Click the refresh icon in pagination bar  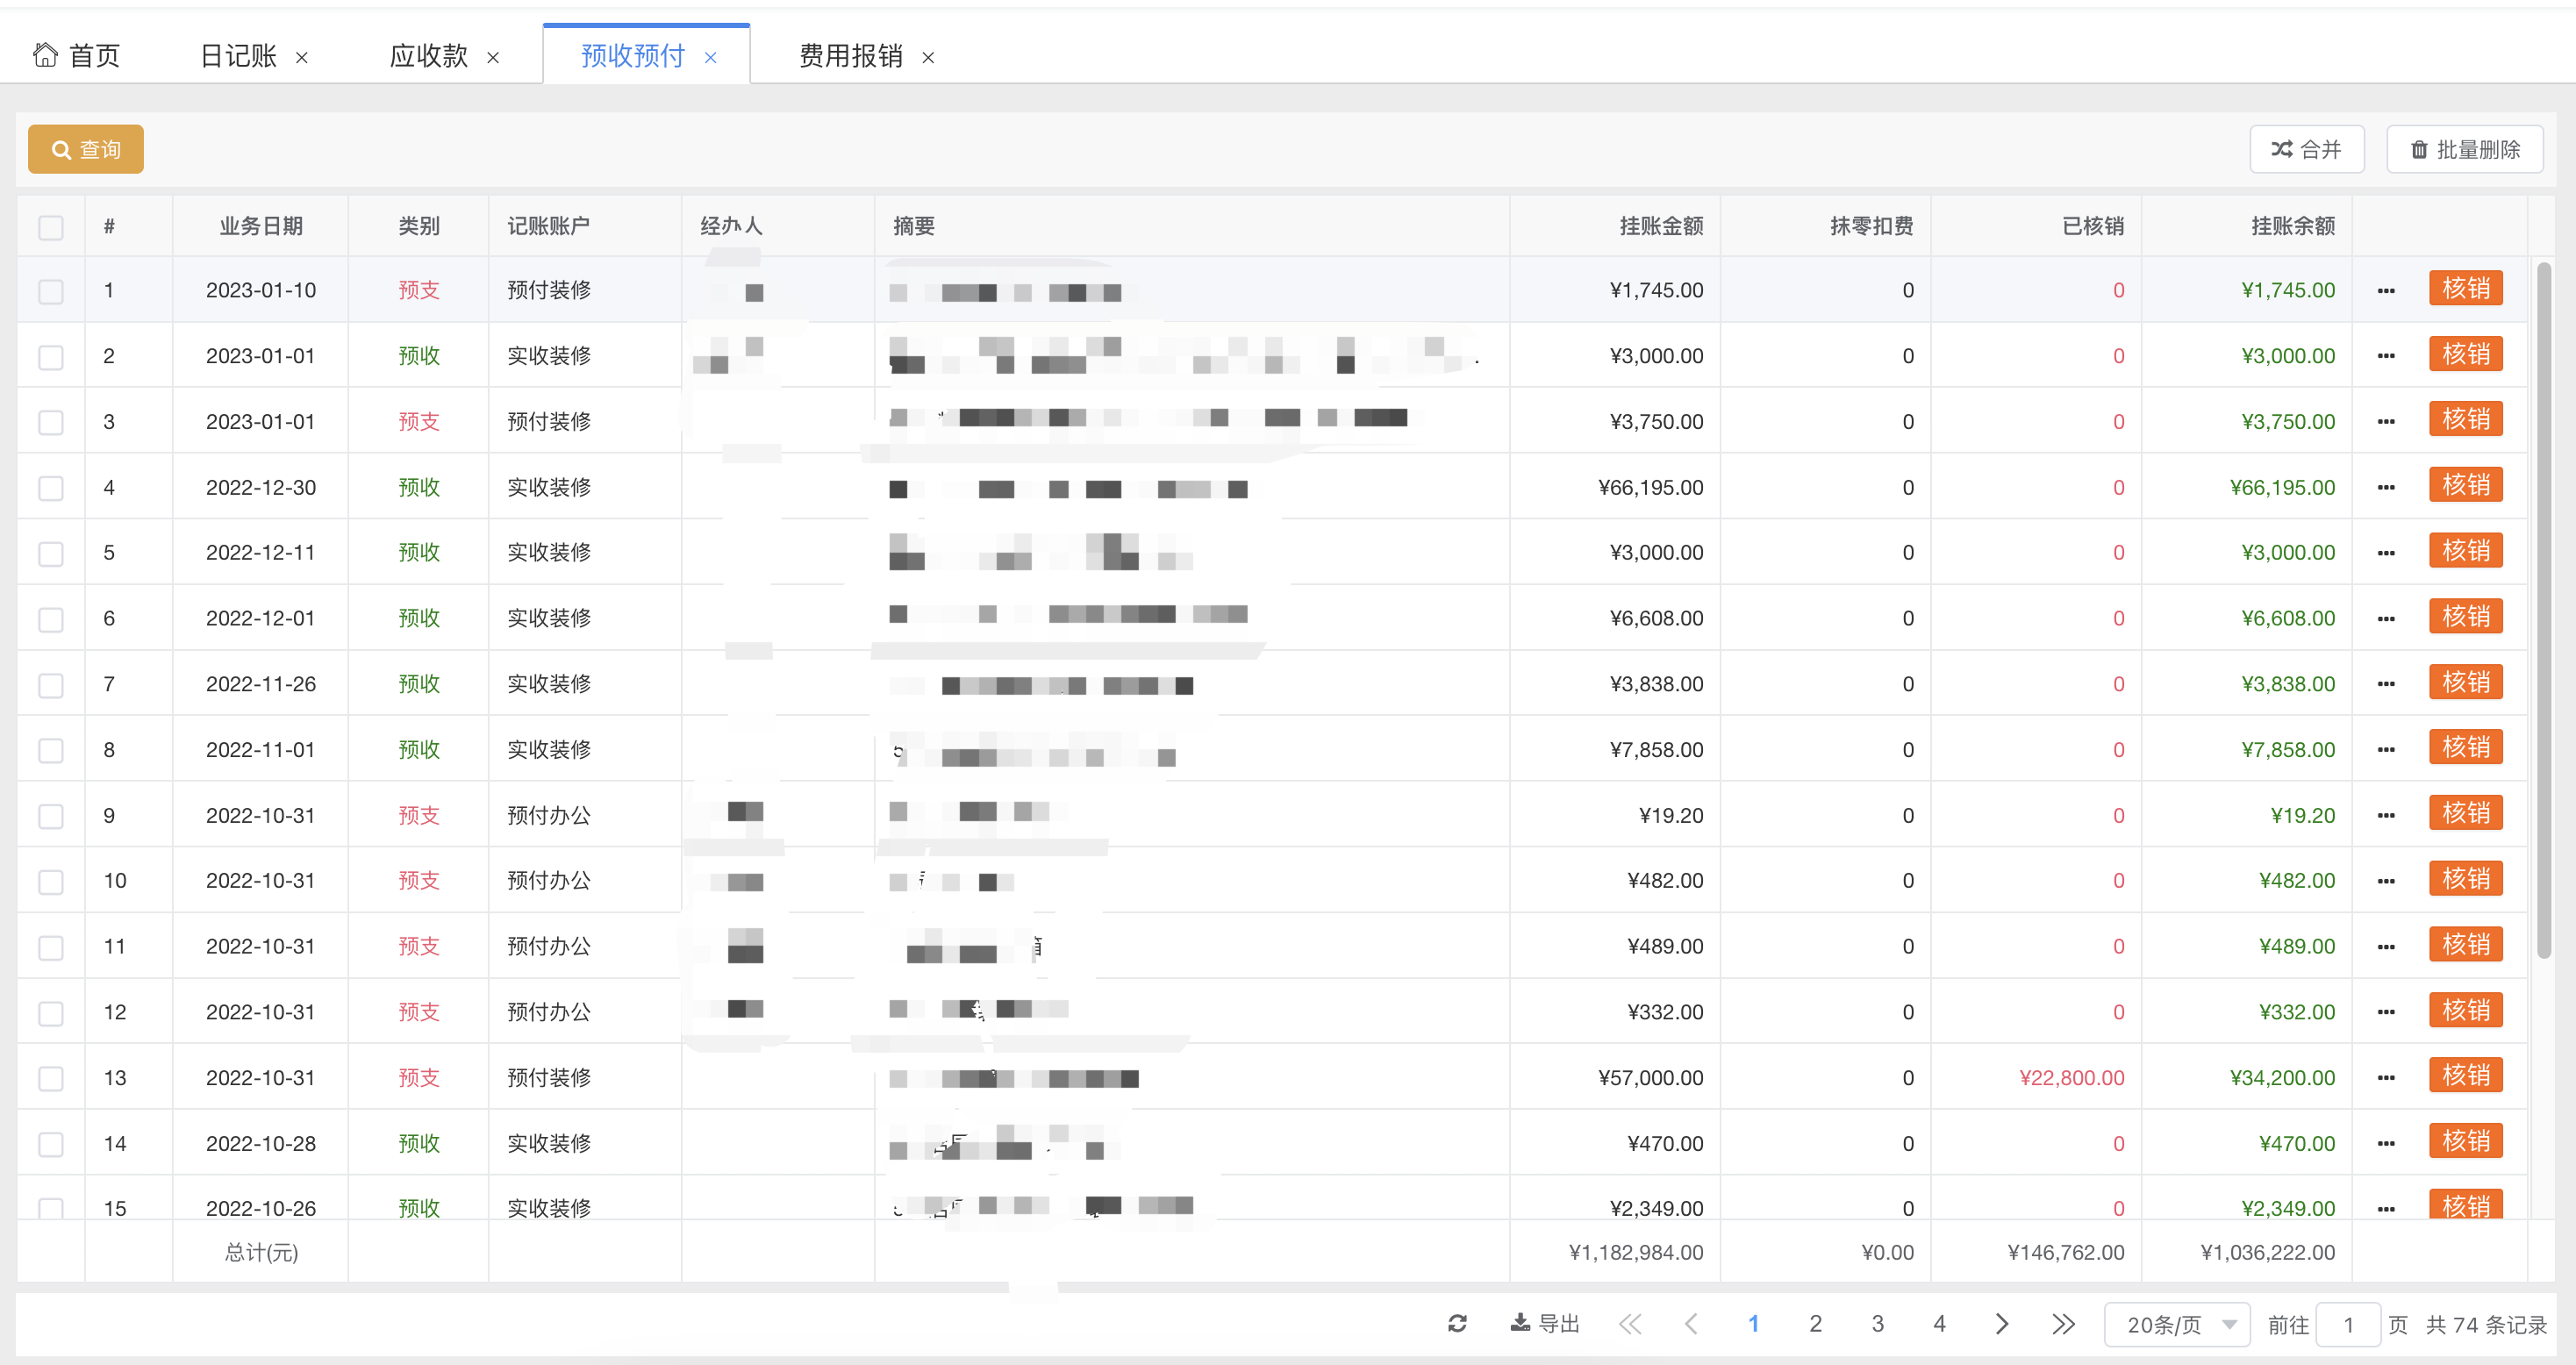[x=1457, y=1324]
